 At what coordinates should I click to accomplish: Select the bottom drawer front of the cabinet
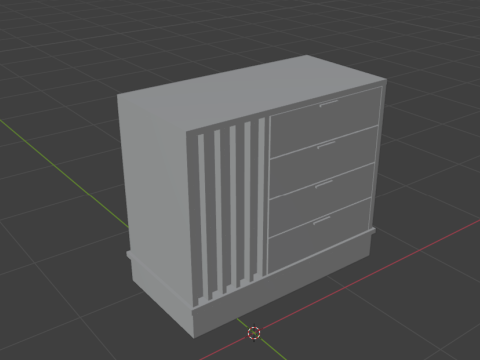tap(318, 236)
